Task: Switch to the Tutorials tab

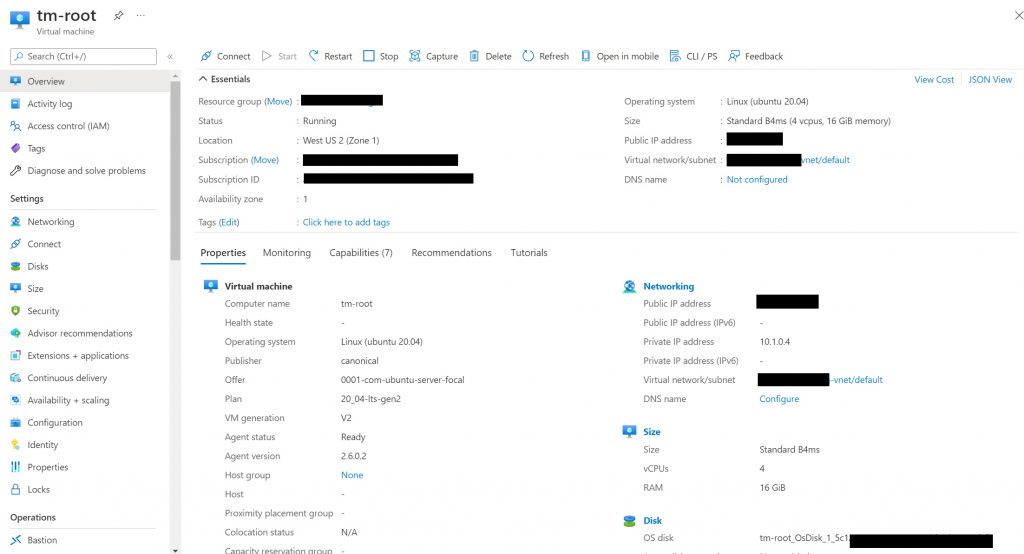Action: [529, 253]
